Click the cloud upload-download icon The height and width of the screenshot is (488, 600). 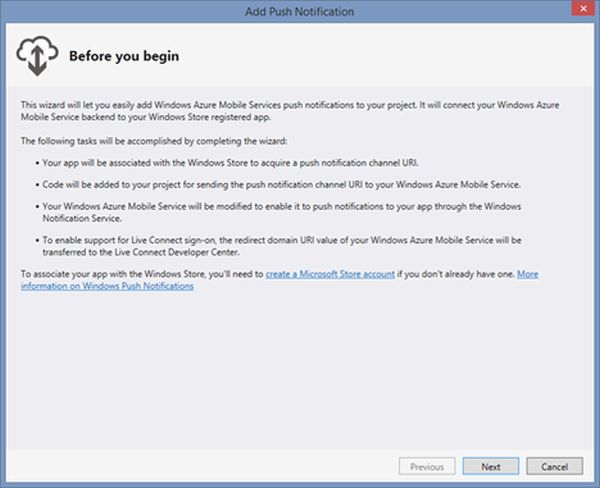(x=37, y=56)
